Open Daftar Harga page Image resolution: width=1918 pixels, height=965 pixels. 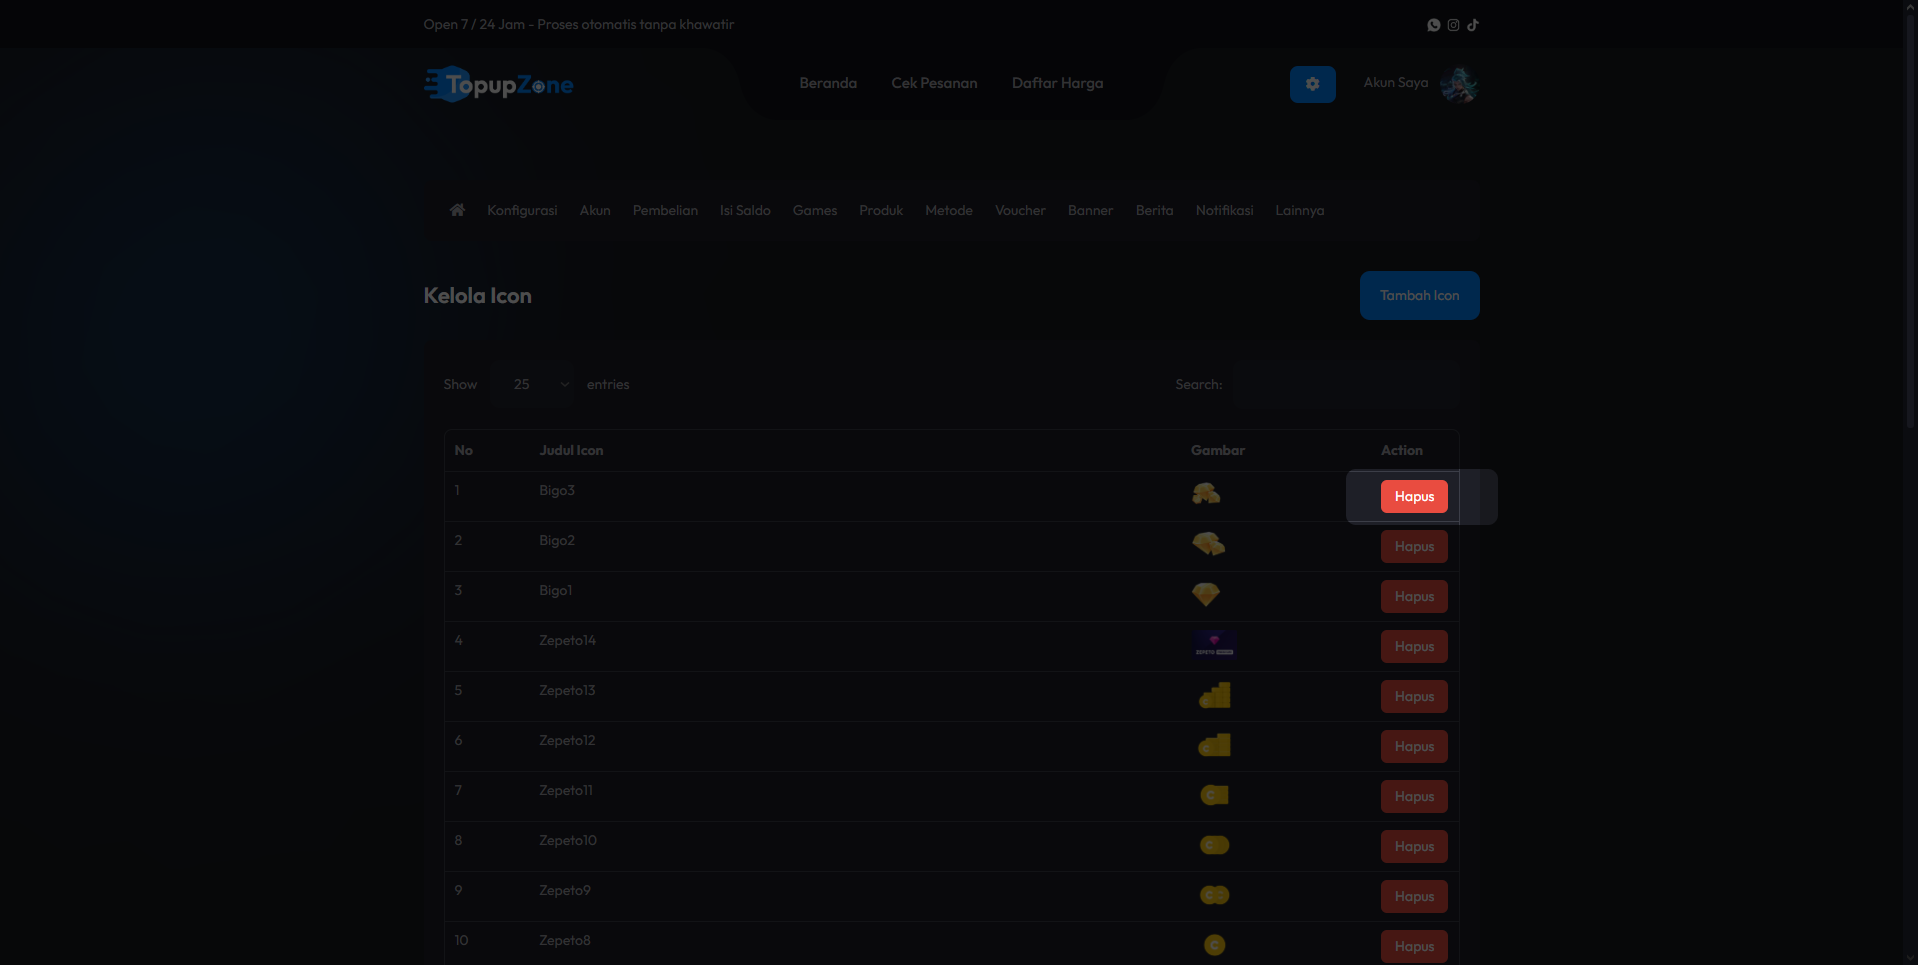[1057, 83]
